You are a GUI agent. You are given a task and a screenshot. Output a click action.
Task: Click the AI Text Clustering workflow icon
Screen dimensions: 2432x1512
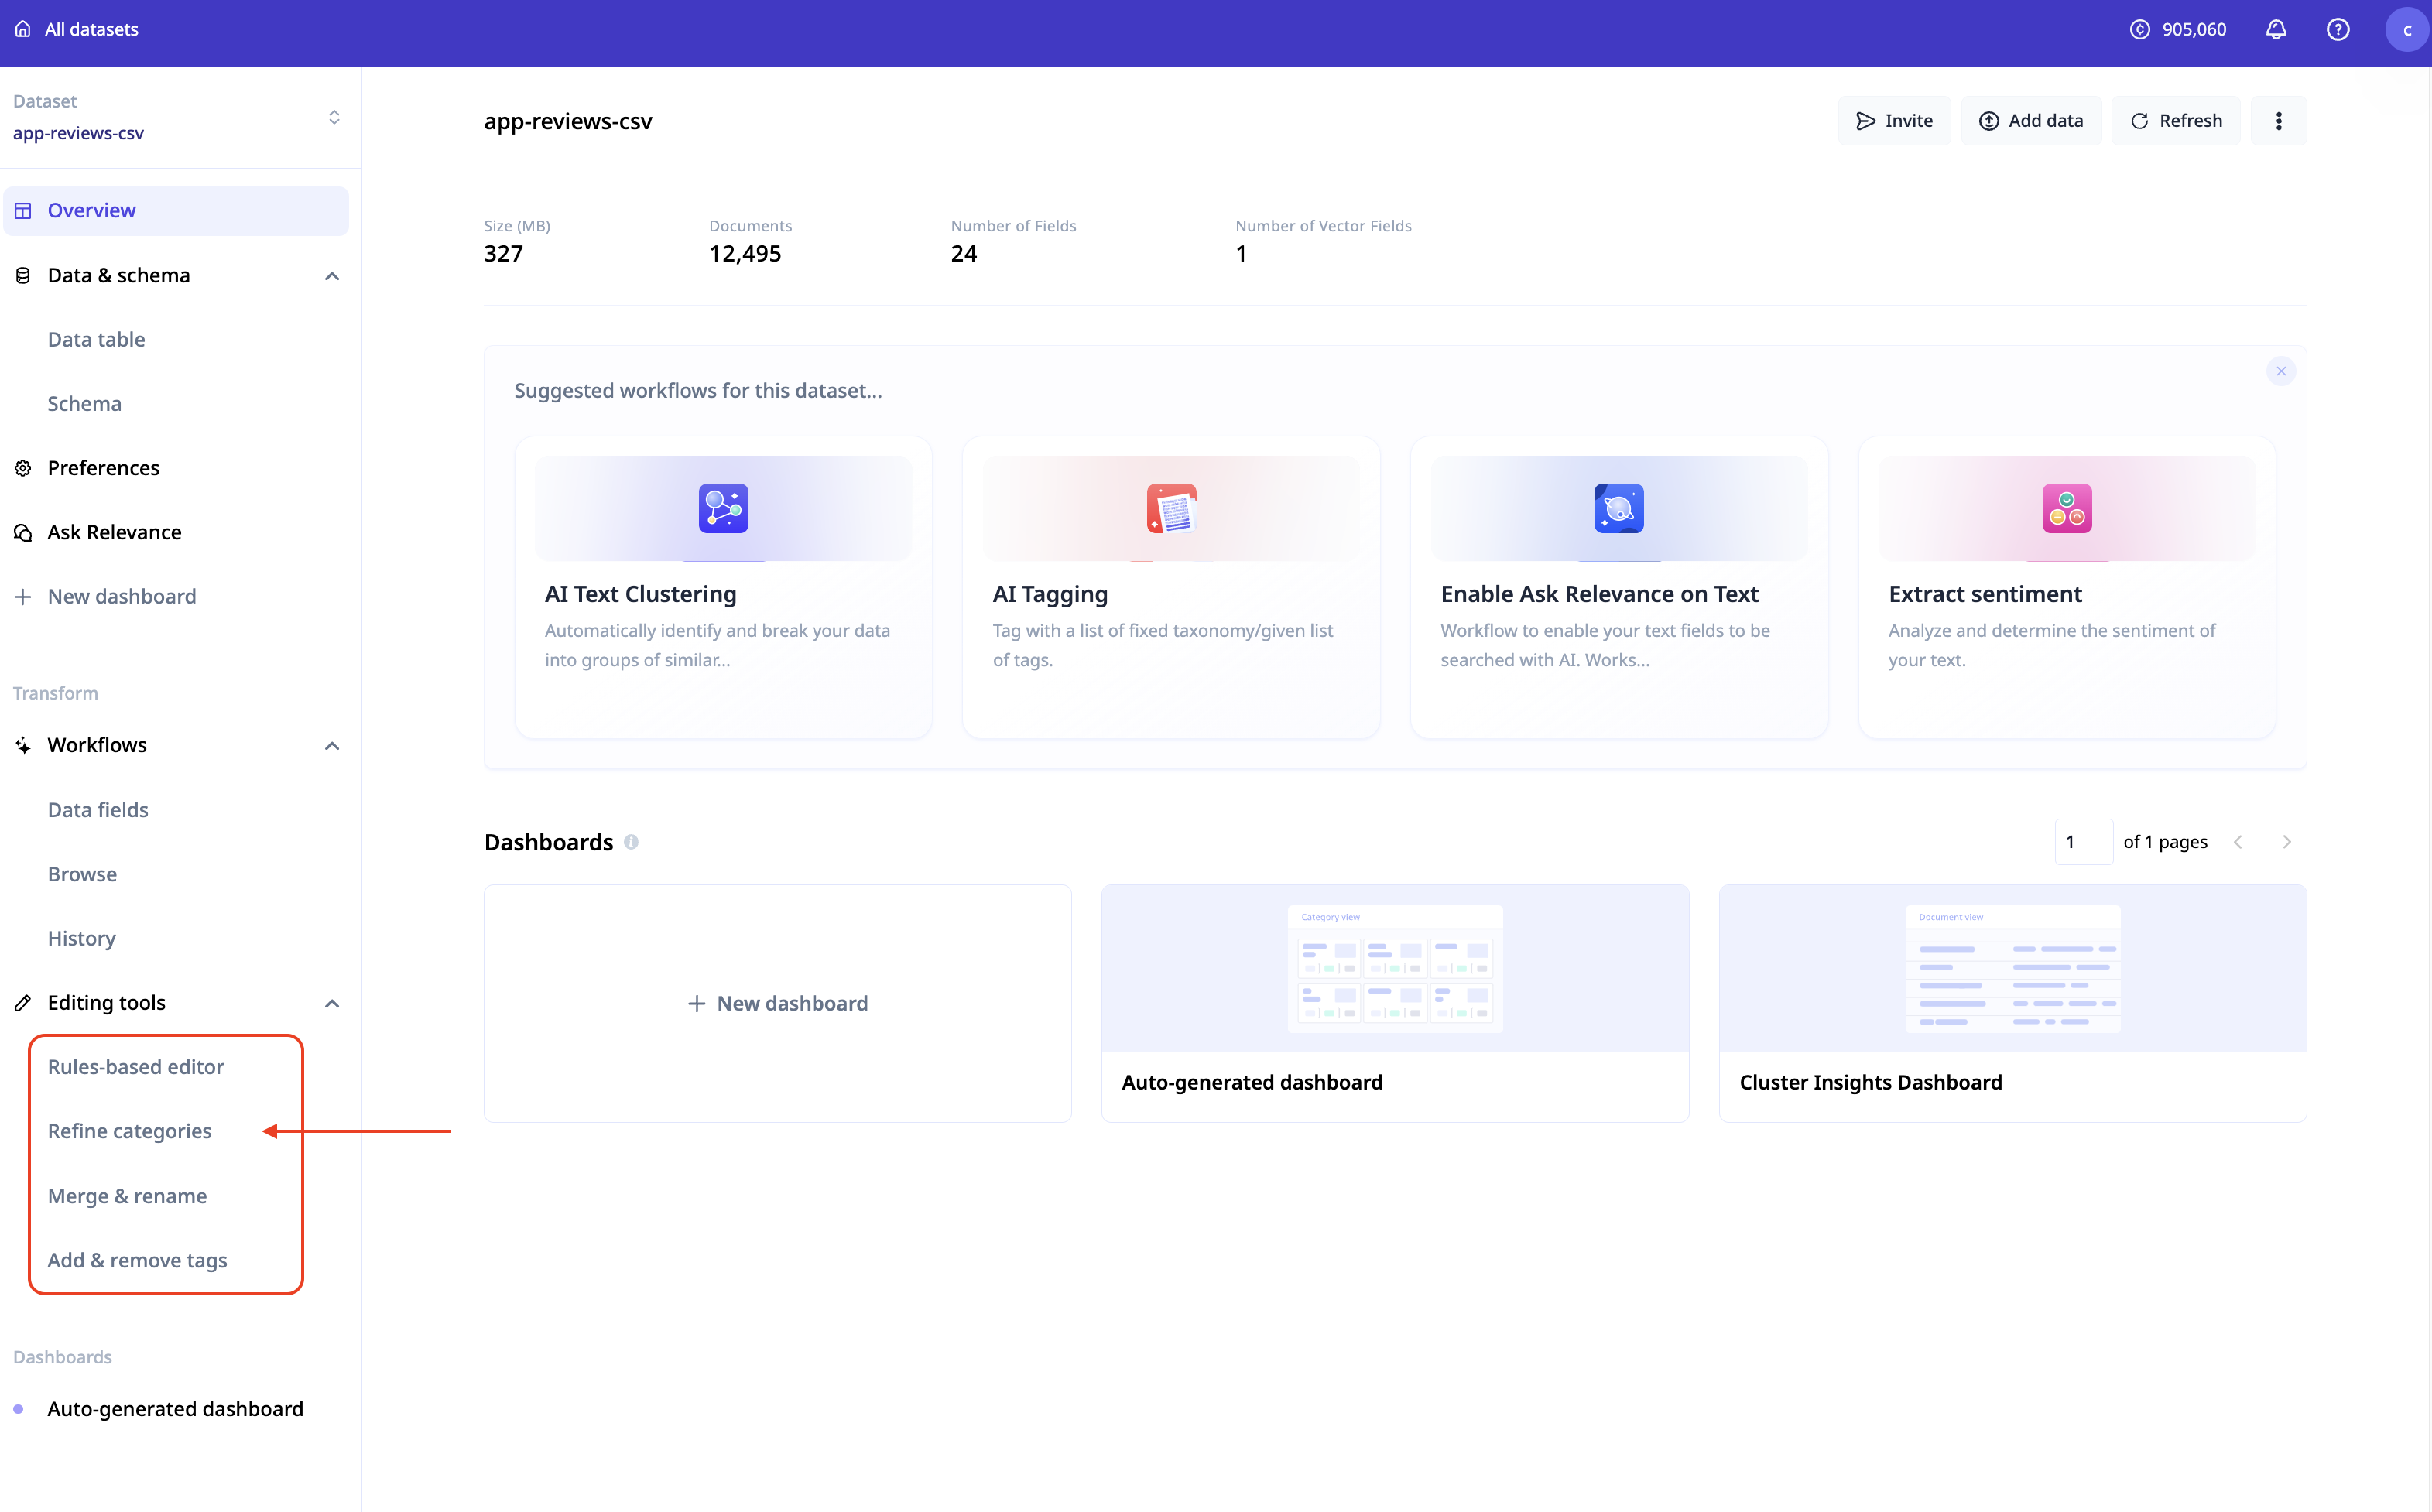723,508
